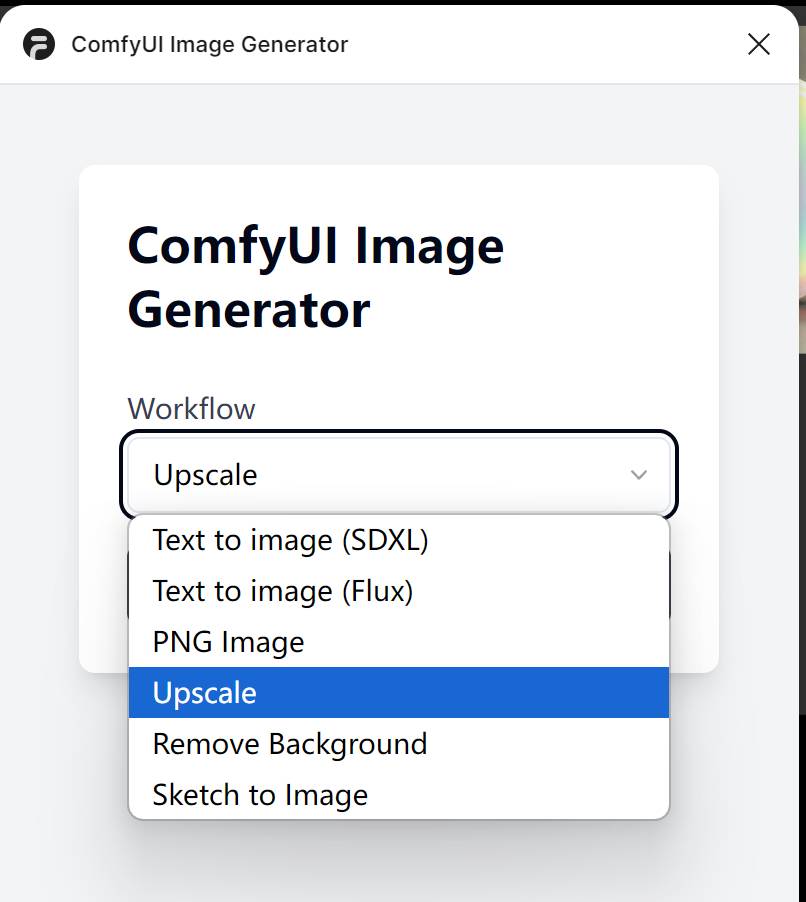
Task: Pick Remove Background workflow
Action: pos(288,744)
